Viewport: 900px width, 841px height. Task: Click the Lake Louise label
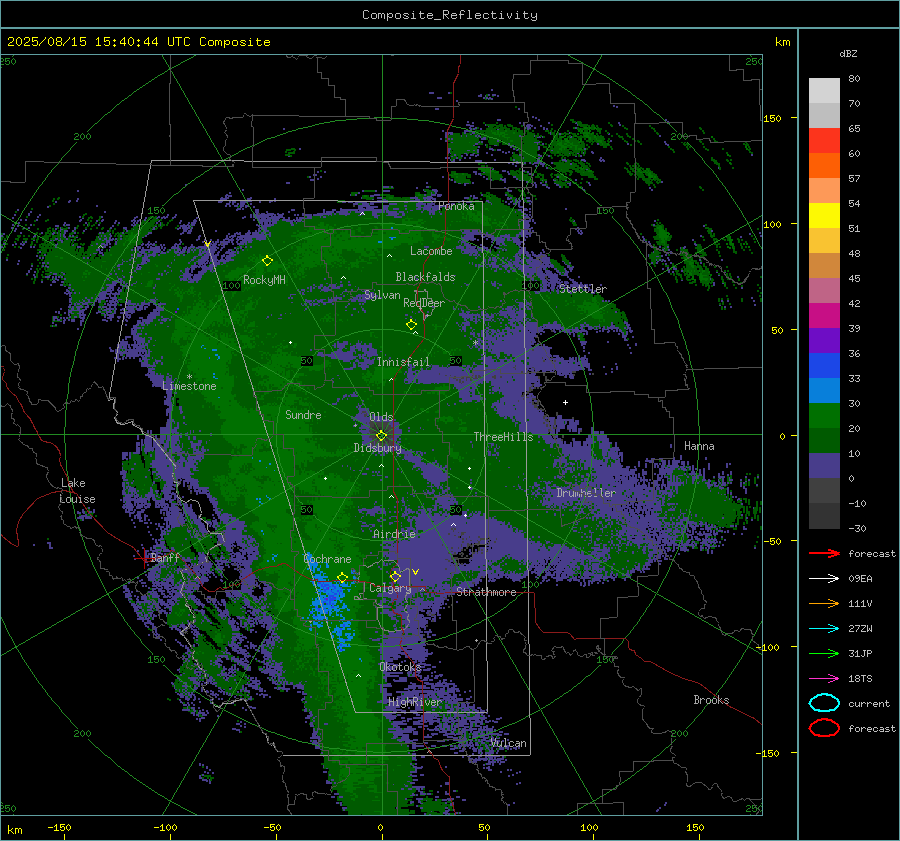point(77,491)
